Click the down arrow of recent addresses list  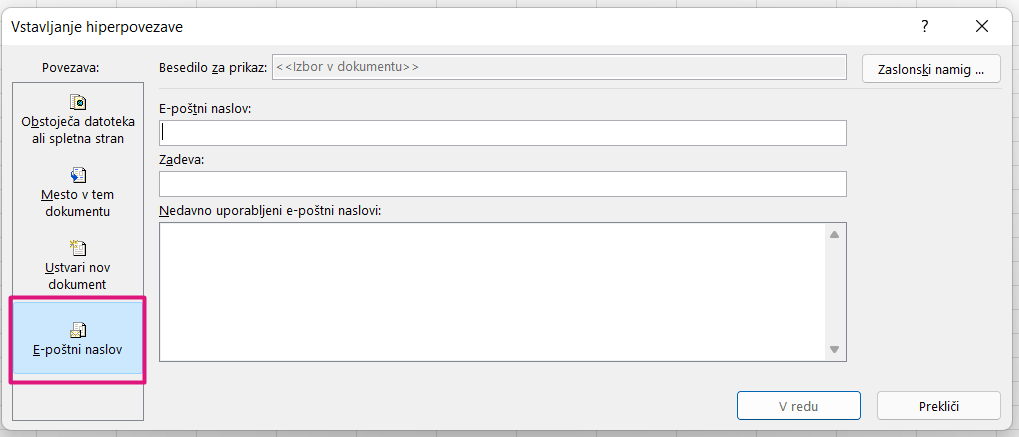pyautogui.click(x=834, y=349)
